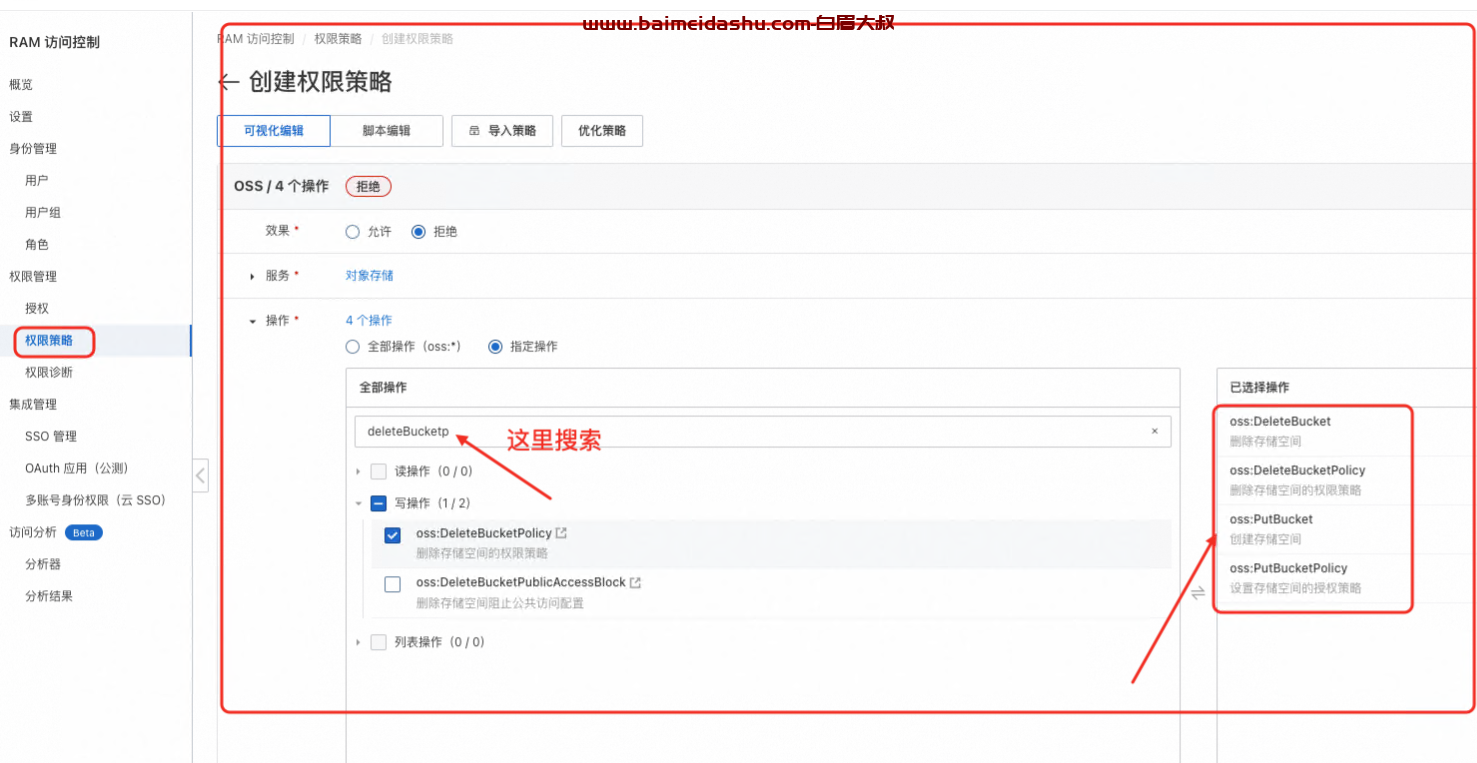Click the back arrow beside 创建权限策略
Viewport: 1477px width, 763px height.
click(x=228, y=82)
